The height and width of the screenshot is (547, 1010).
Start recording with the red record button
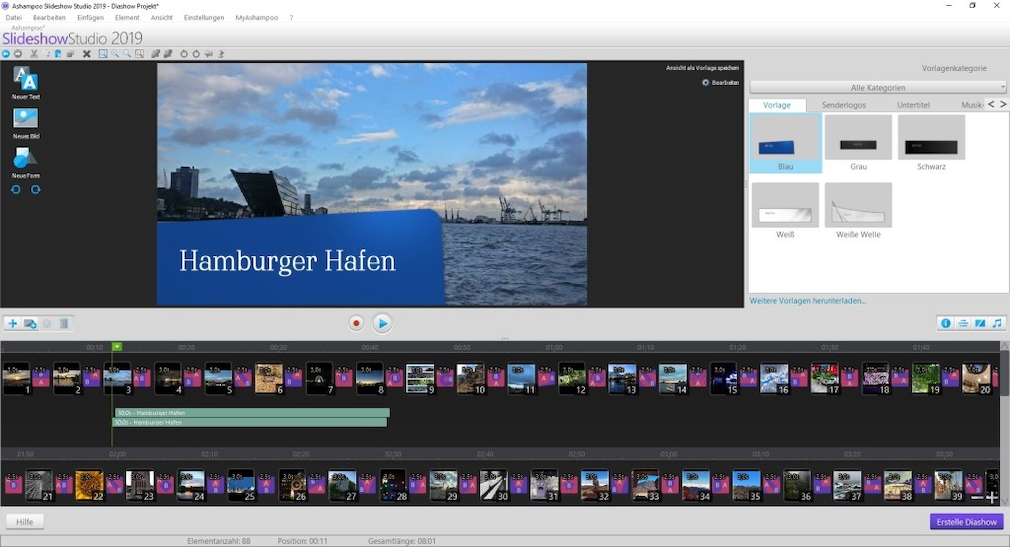coord(356,323)
